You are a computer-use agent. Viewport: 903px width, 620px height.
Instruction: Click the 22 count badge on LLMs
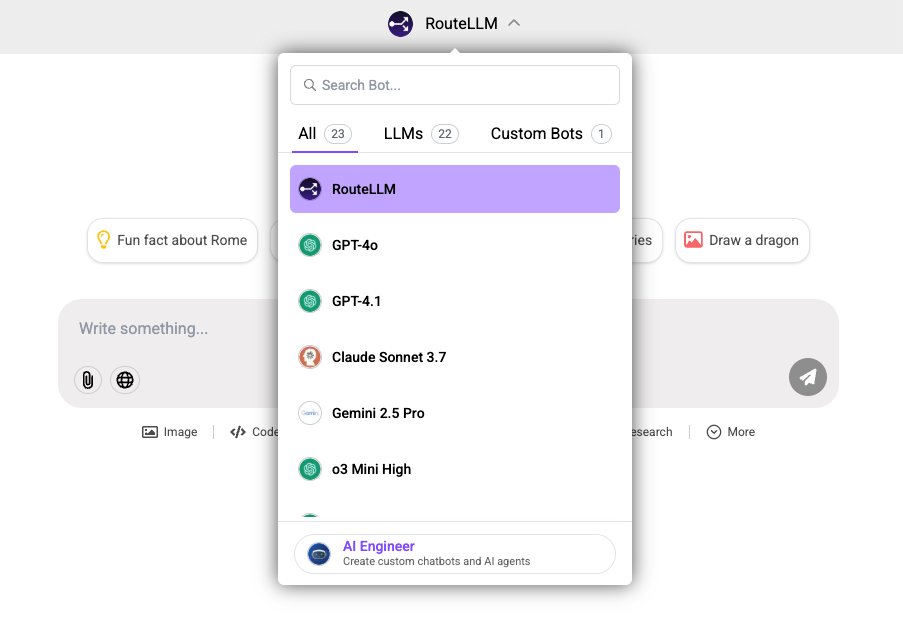tap(445, 134)
